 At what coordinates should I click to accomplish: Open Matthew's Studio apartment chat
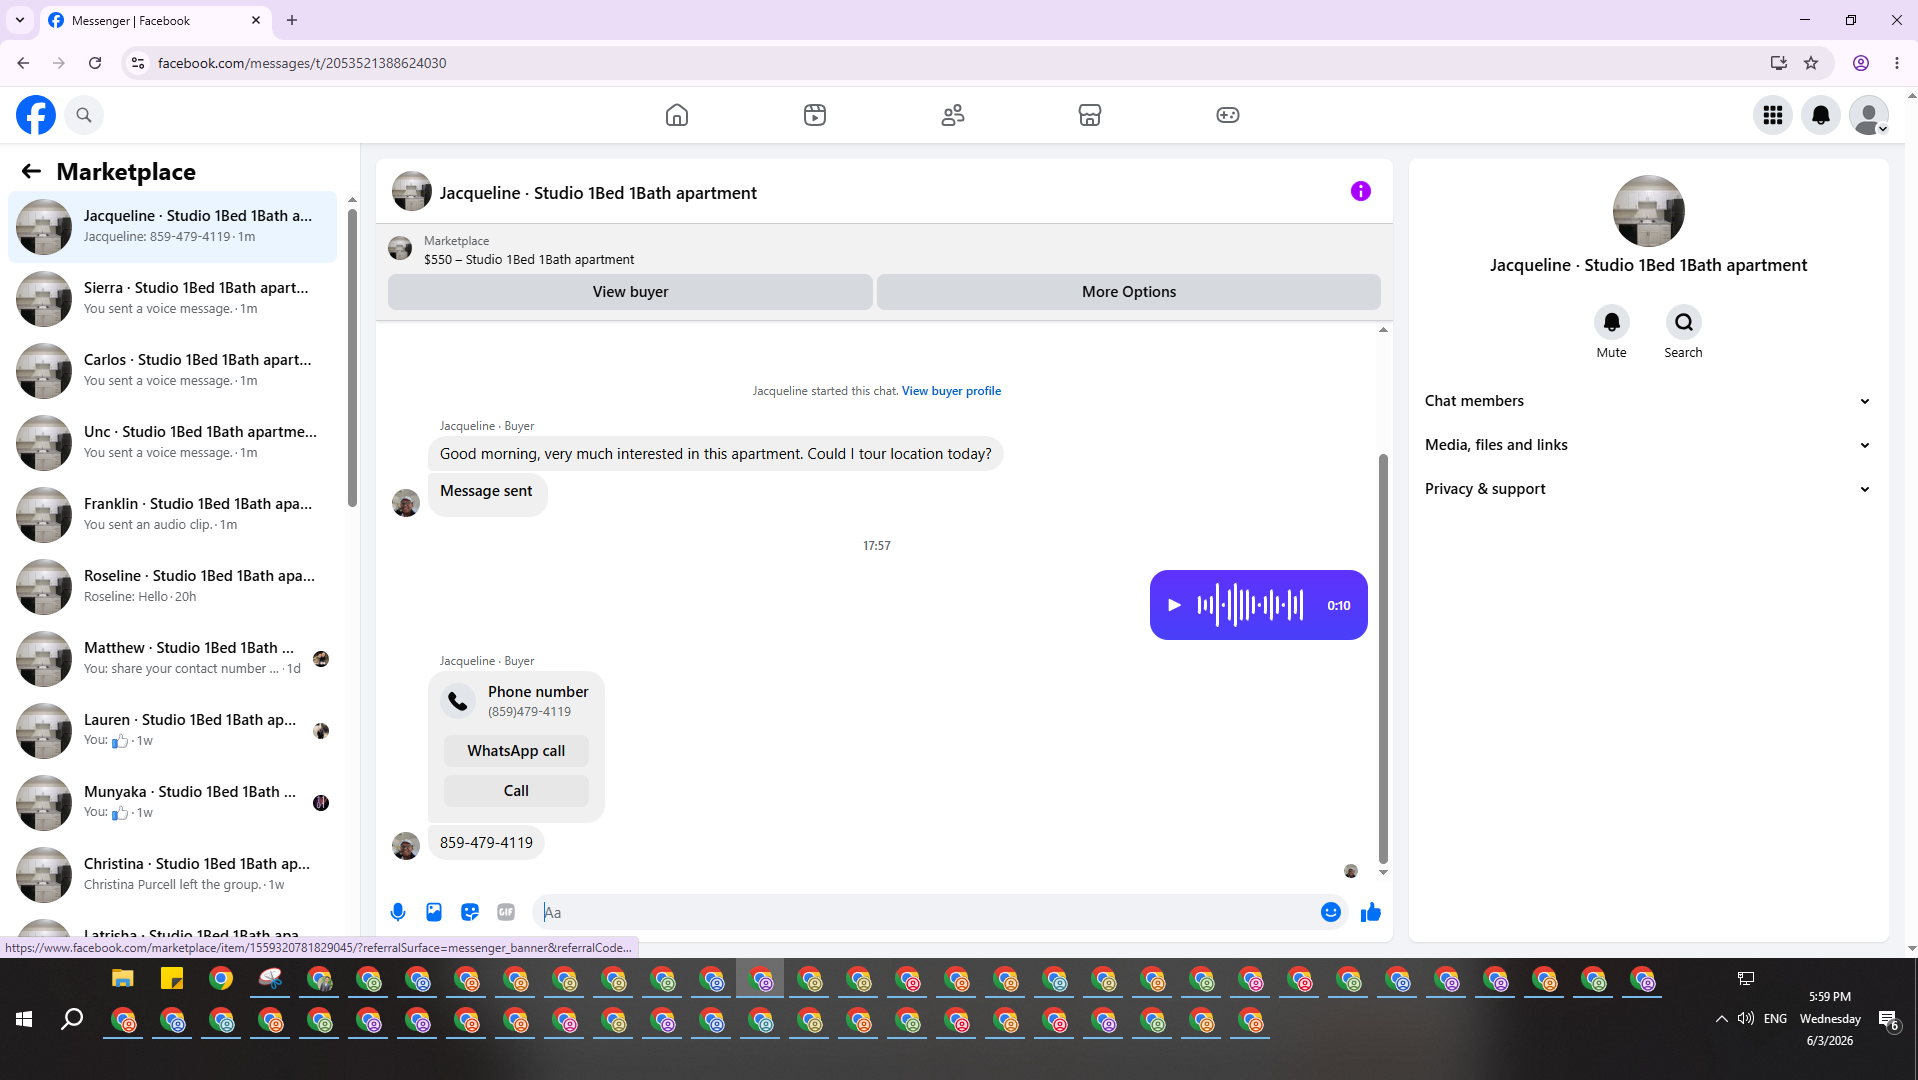173,658
